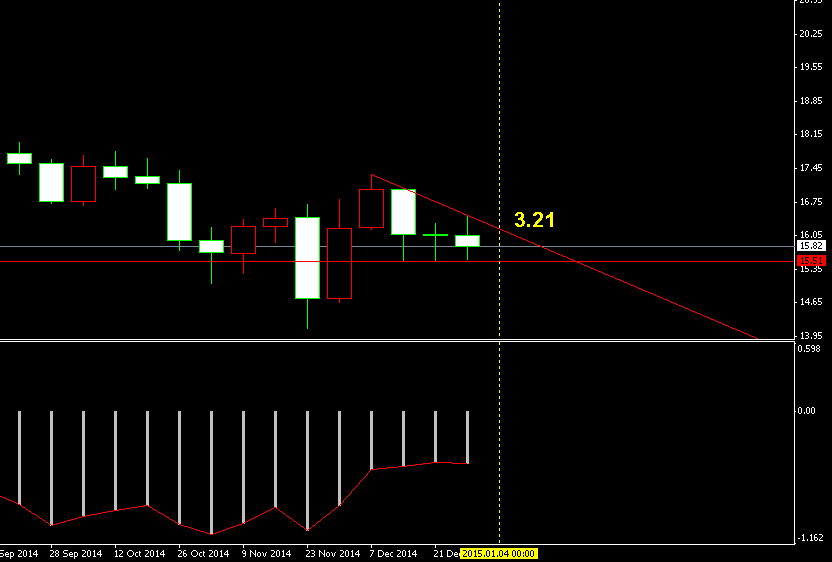
Task: Click the 26 Oct 2014 date label
Action: pos(203,553)
